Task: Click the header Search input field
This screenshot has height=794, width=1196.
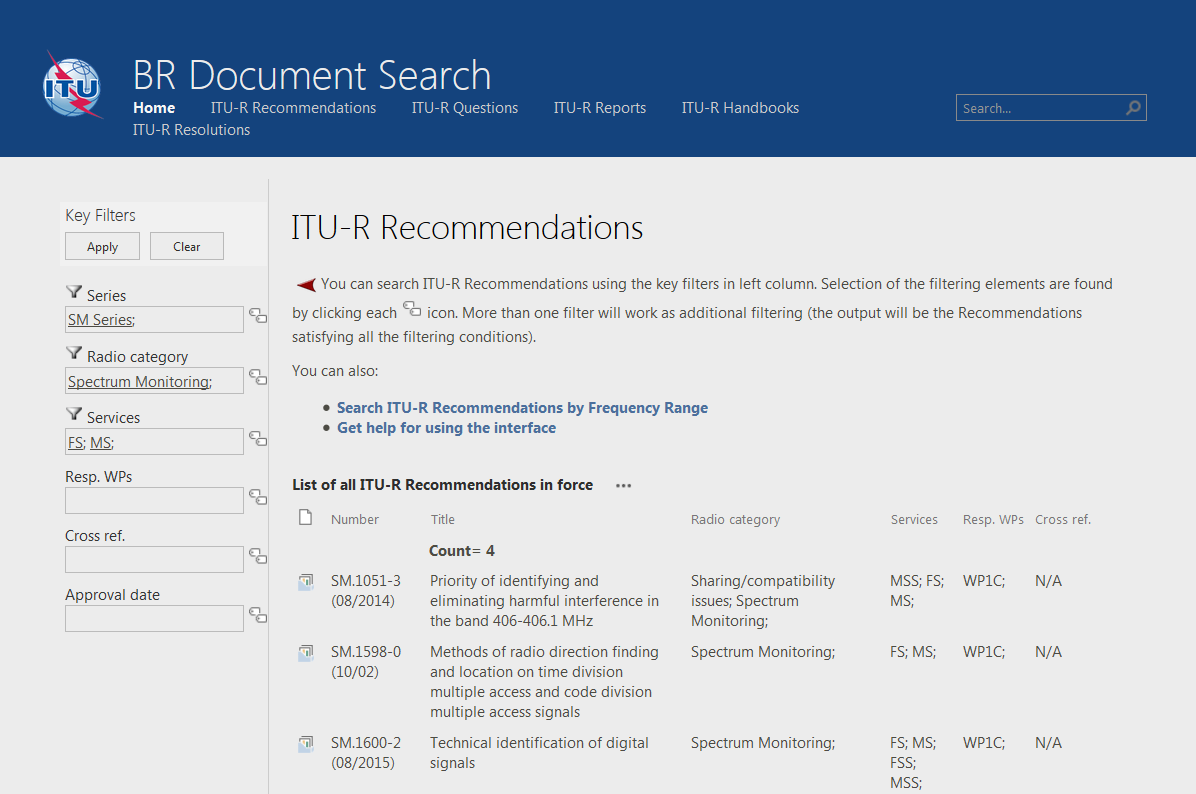Action: pyautogui.click(x=1040, y=108)
